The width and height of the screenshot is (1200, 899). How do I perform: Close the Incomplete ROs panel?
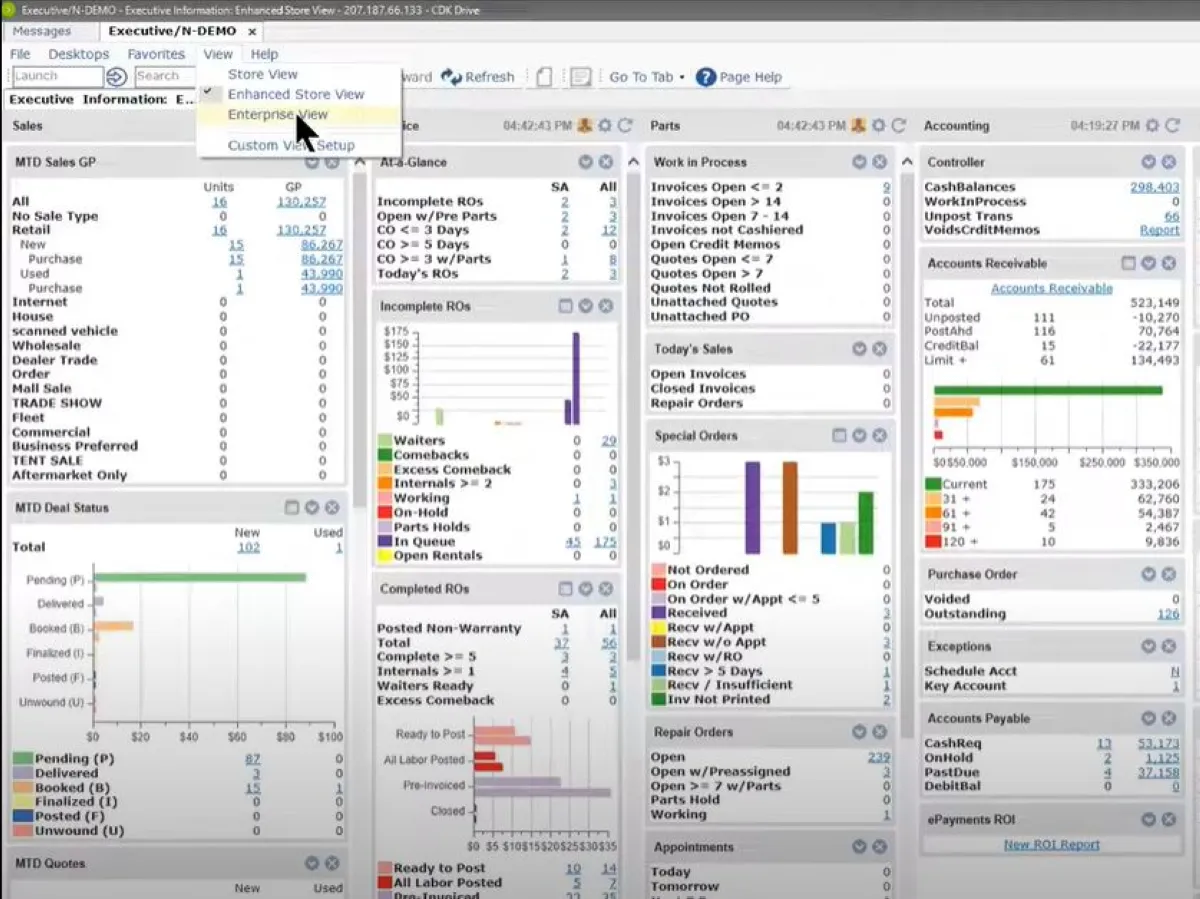[x=606, y=306]
